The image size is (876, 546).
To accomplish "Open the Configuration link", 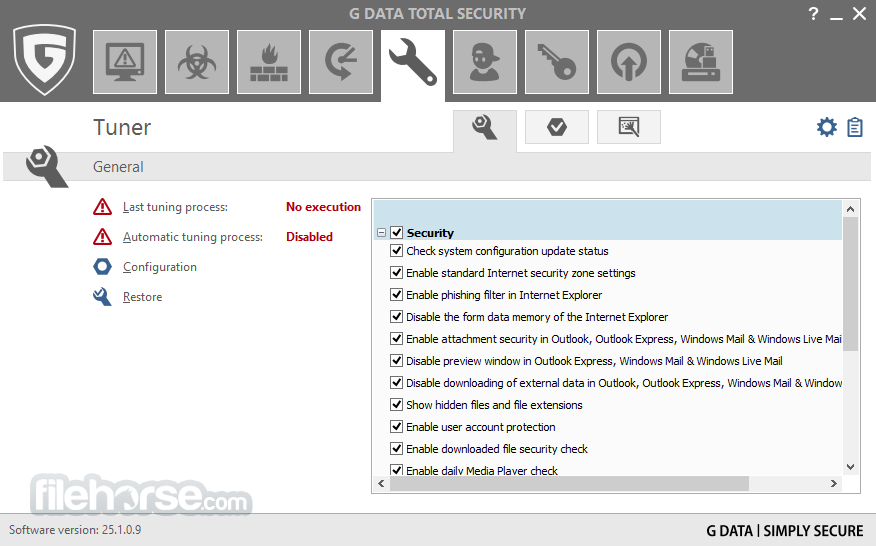I will [x=160, y=267].
